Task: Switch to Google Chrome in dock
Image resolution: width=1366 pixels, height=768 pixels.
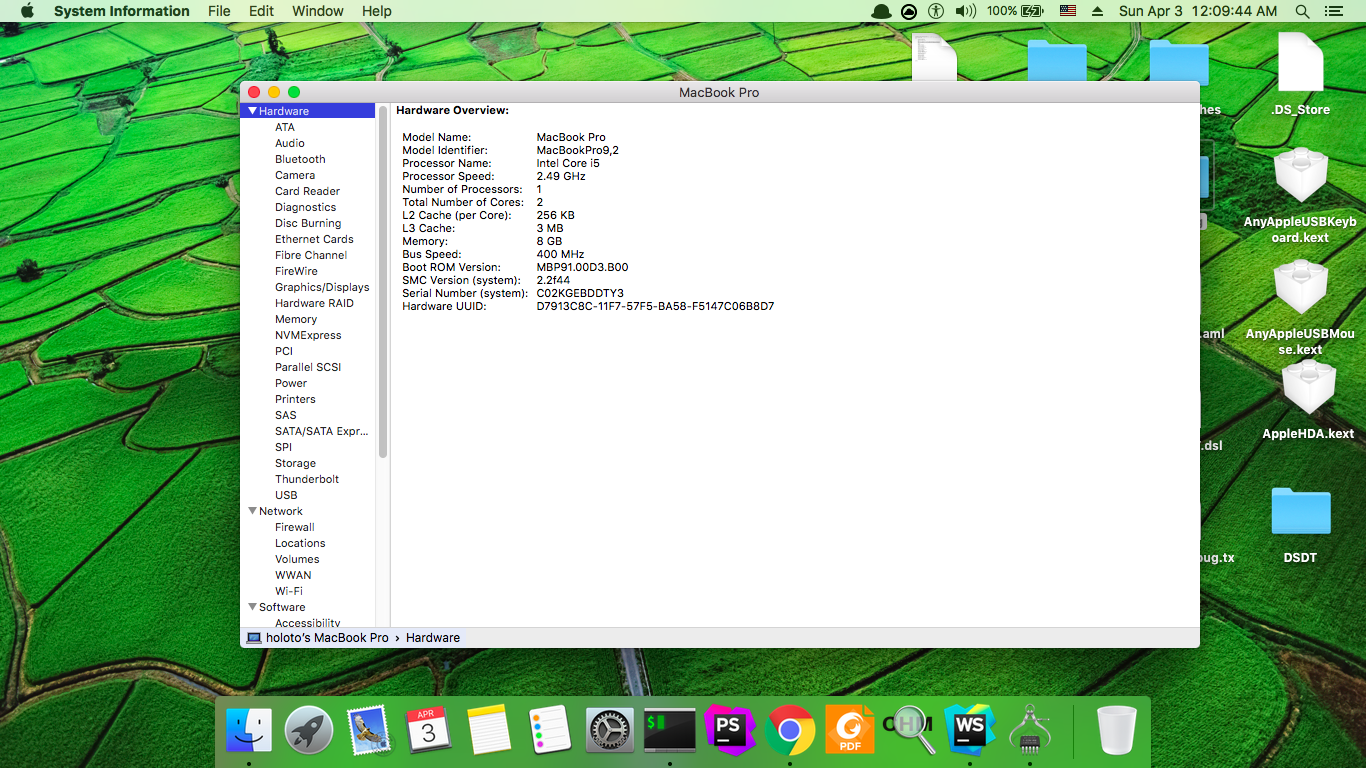Action: [790, 730]
